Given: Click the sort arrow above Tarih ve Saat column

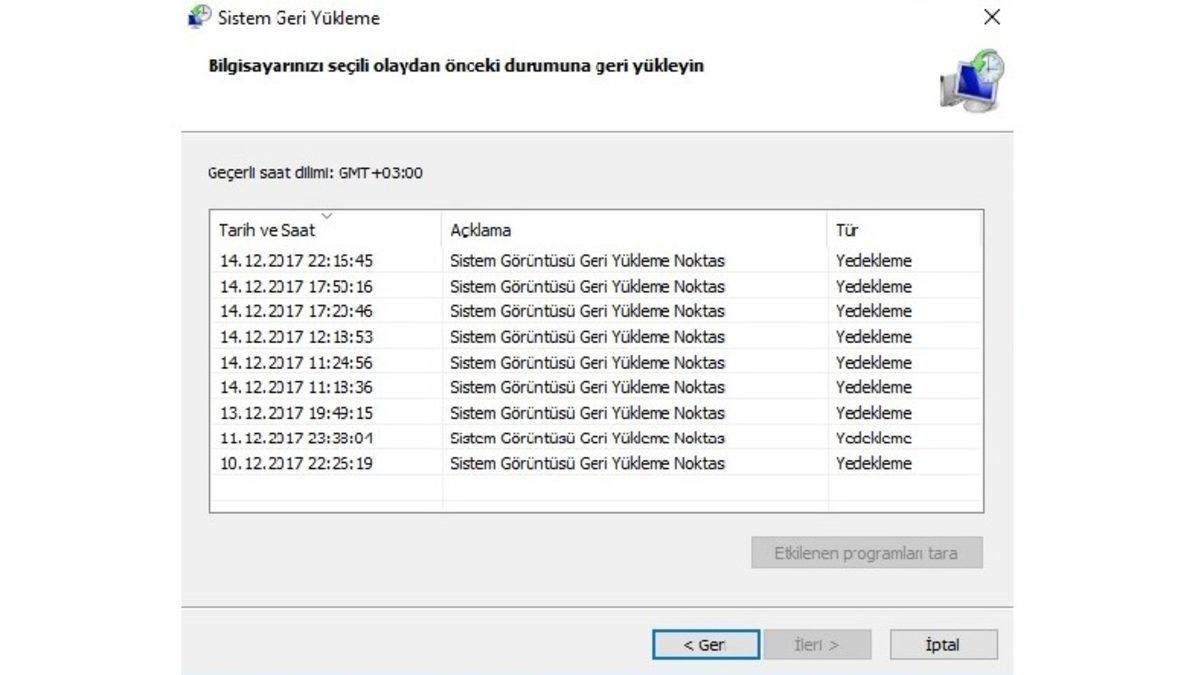Looking at the screenshot, I should (326, 214).
